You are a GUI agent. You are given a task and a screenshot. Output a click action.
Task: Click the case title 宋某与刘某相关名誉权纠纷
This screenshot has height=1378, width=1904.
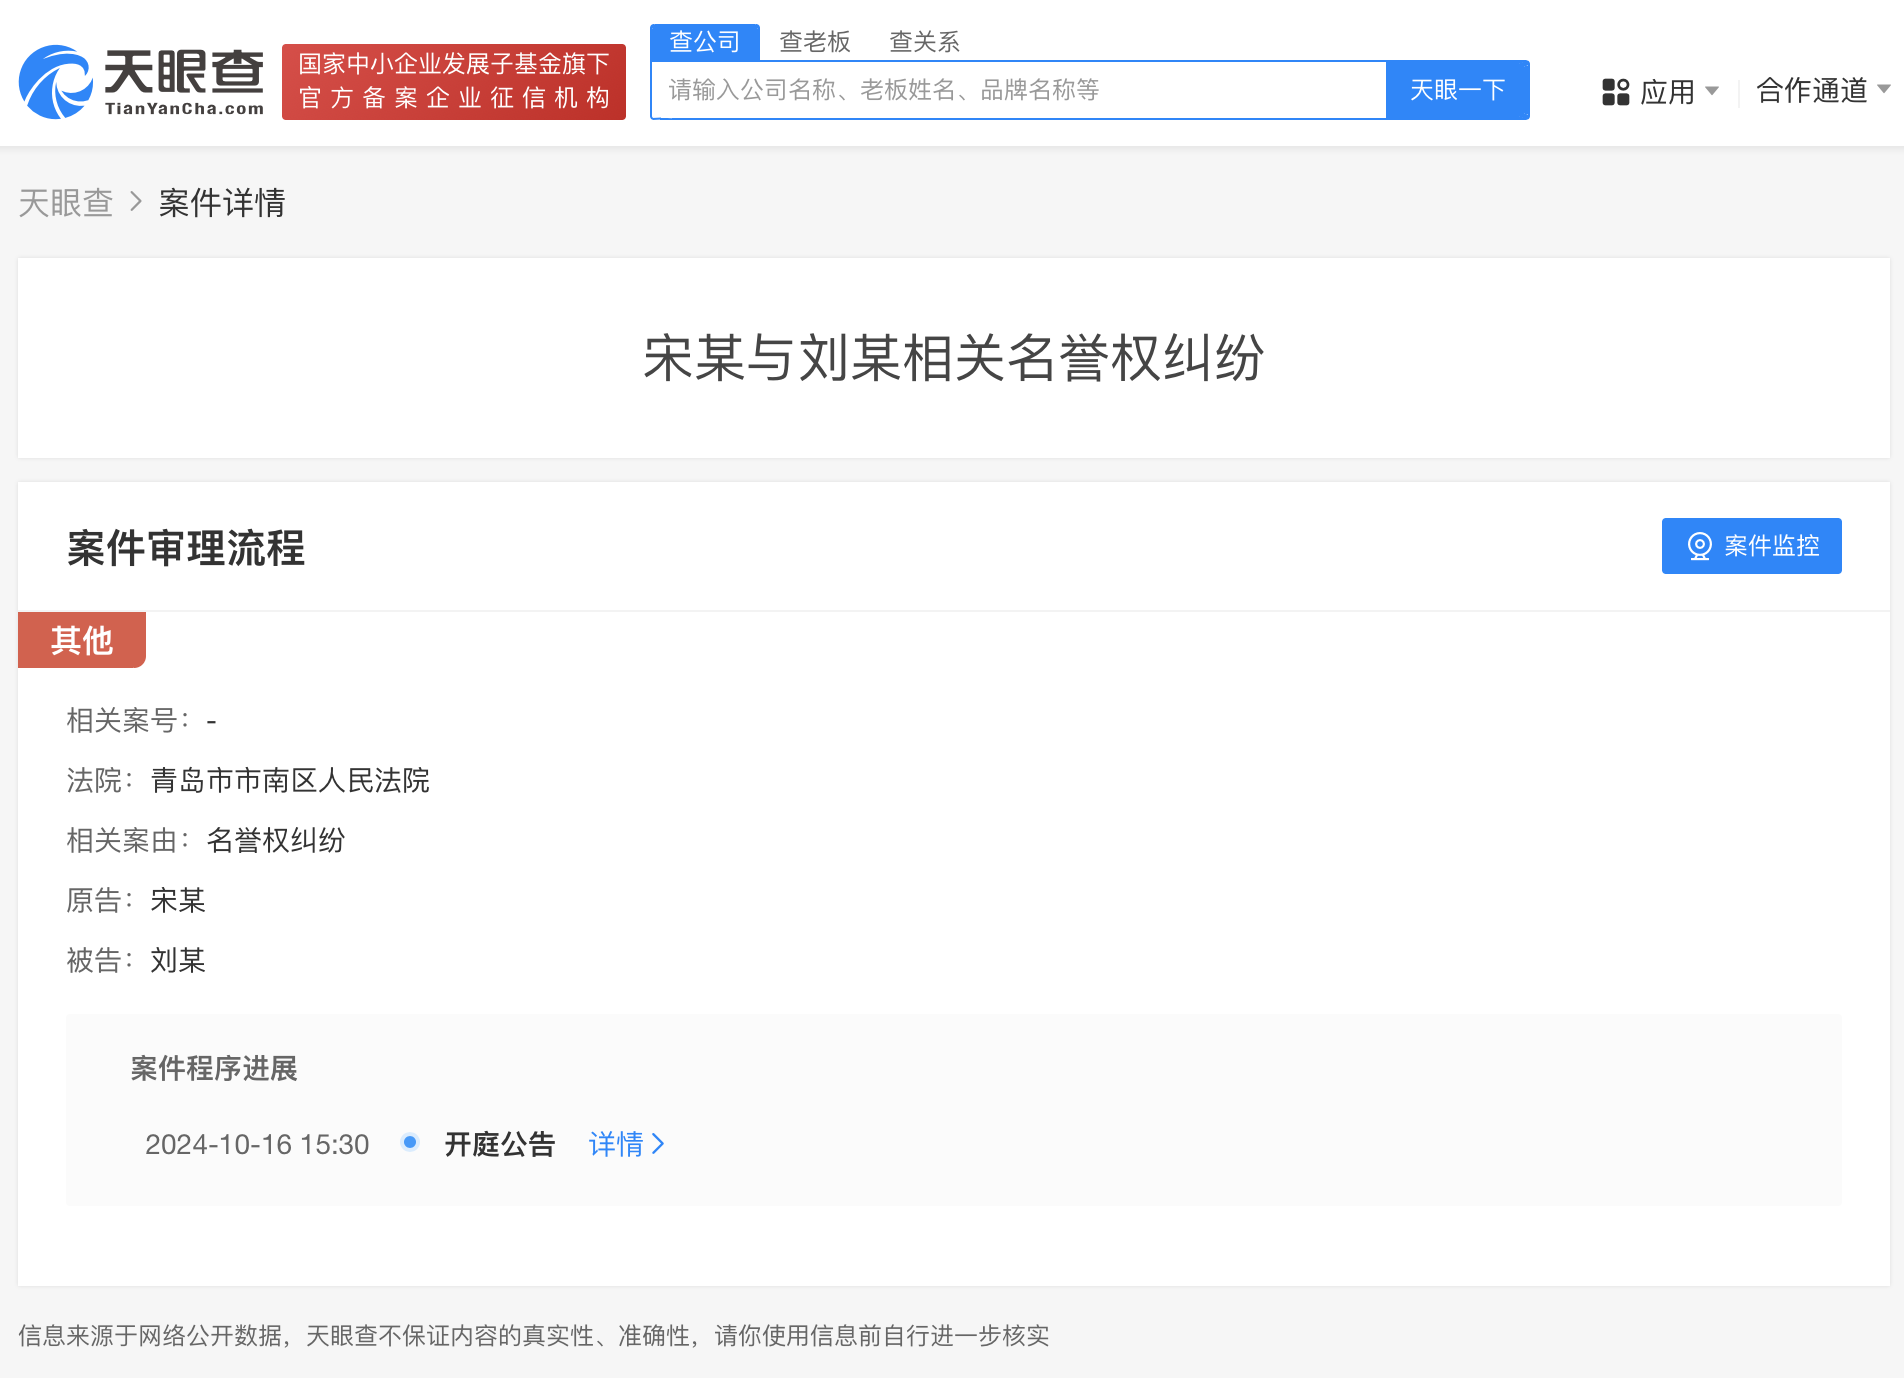[953, 358]
